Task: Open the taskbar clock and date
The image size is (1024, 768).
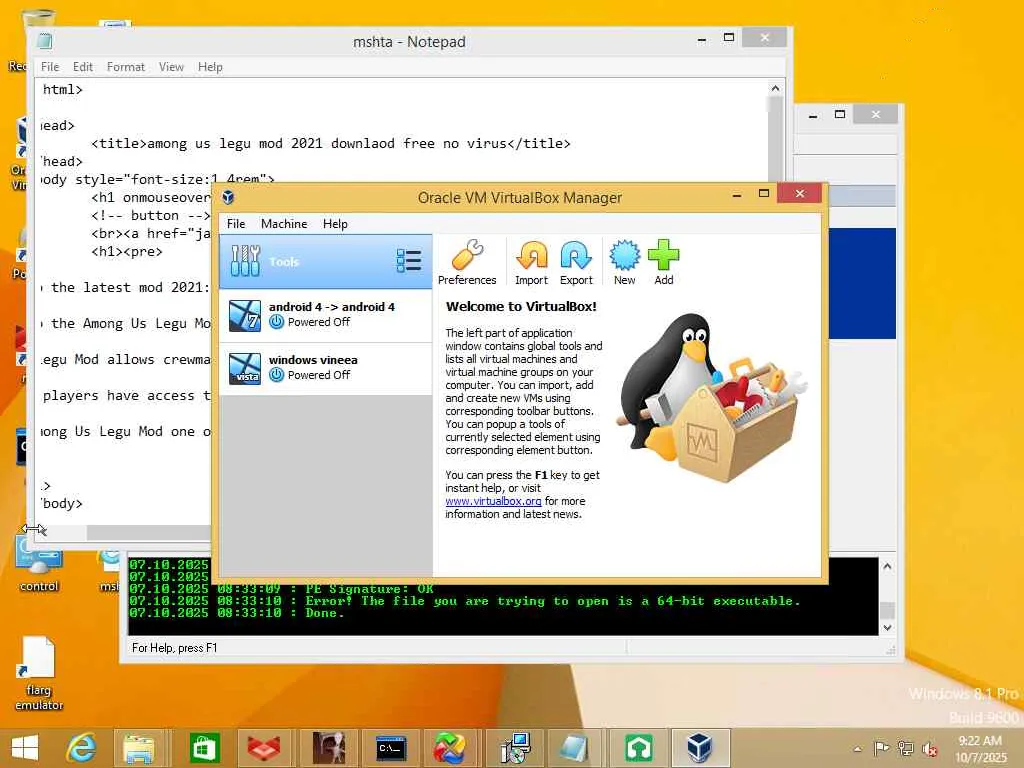Action: [x=981, y=749]
